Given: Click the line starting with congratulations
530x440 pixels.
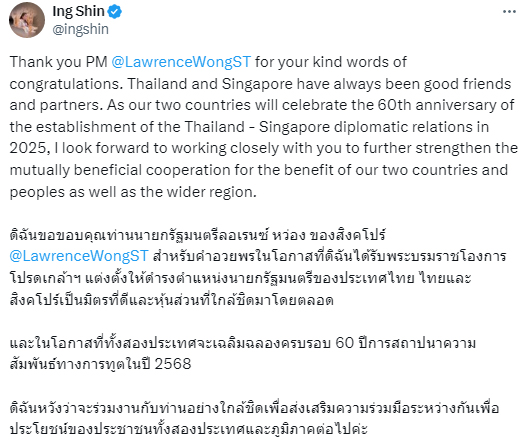Looking at the screenshot, I should click(260, 84).
